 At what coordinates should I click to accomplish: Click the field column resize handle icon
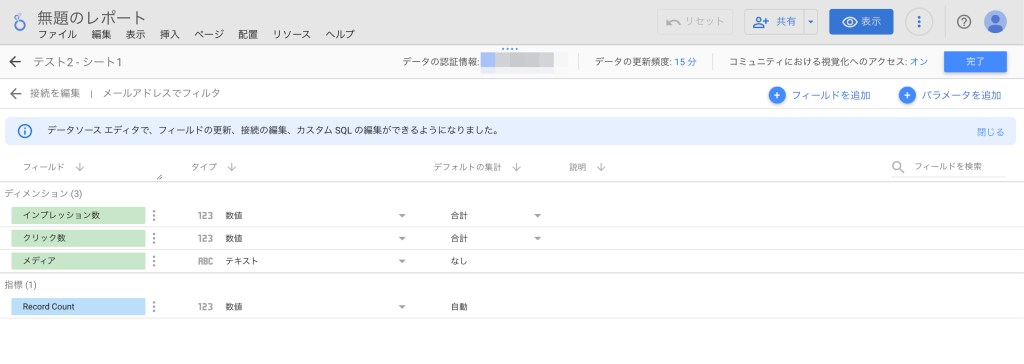point(159,176)
